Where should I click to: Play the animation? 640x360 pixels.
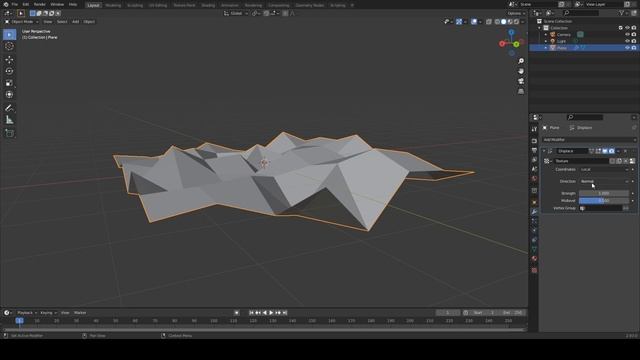pyautogui.click(x=271, y=313)
